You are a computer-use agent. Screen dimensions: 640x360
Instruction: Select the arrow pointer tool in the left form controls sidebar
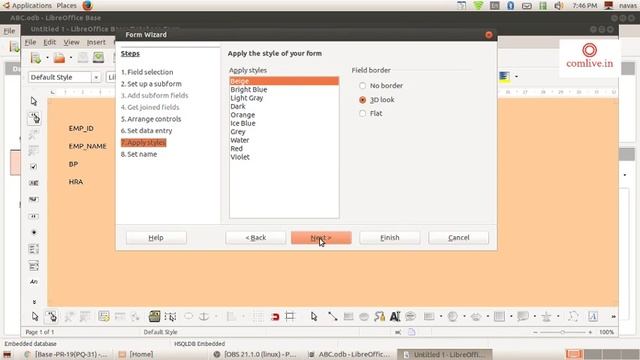(x=34, y=101)
